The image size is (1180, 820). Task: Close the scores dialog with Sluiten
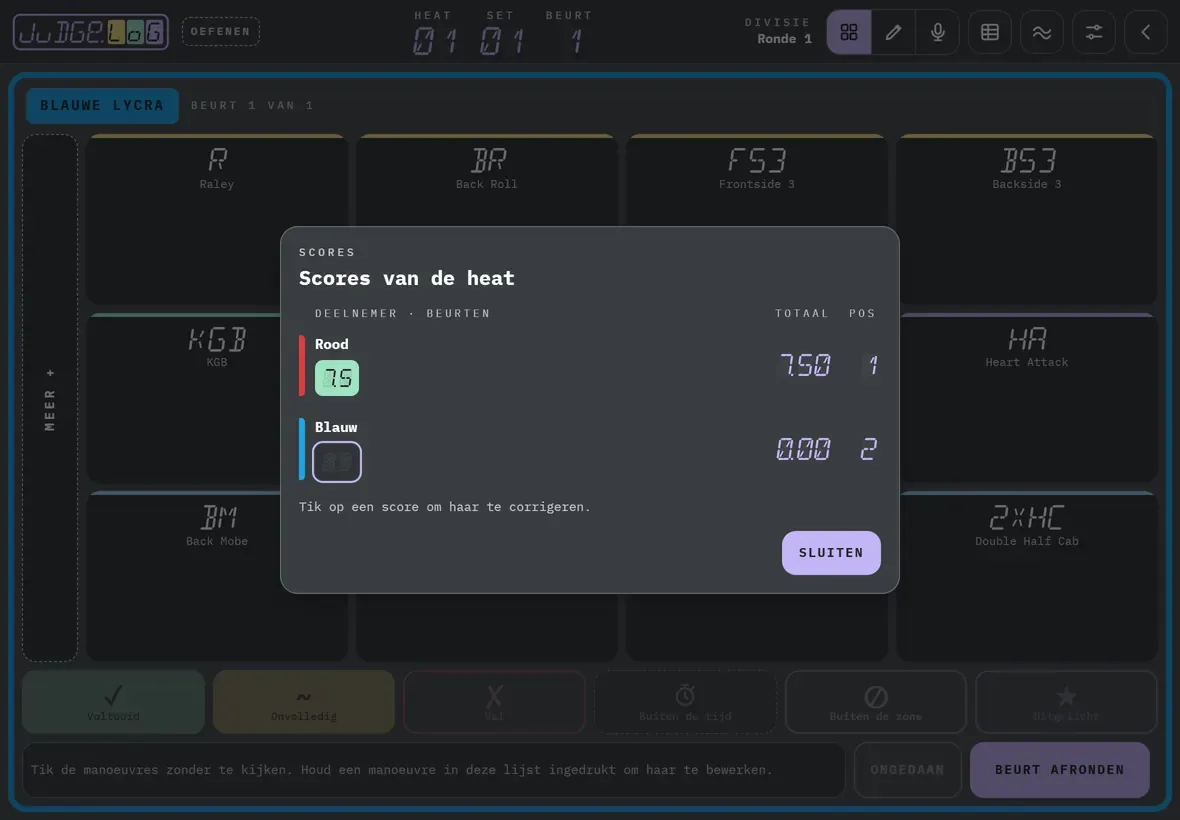831,553
